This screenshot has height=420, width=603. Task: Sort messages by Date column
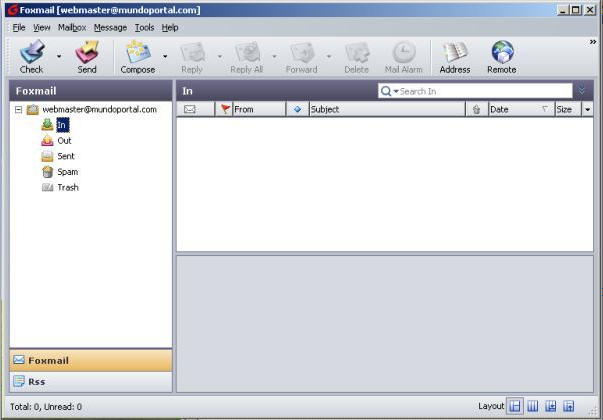point(521,109)
